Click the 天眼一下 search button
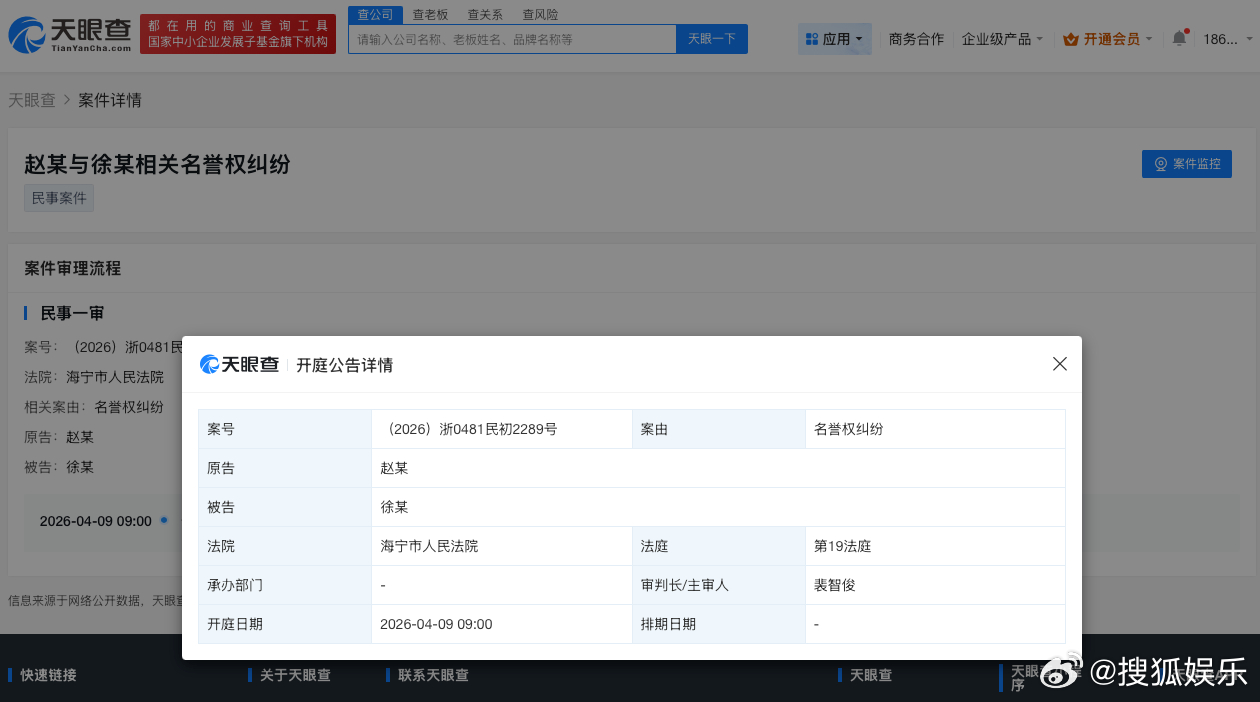 711,38
